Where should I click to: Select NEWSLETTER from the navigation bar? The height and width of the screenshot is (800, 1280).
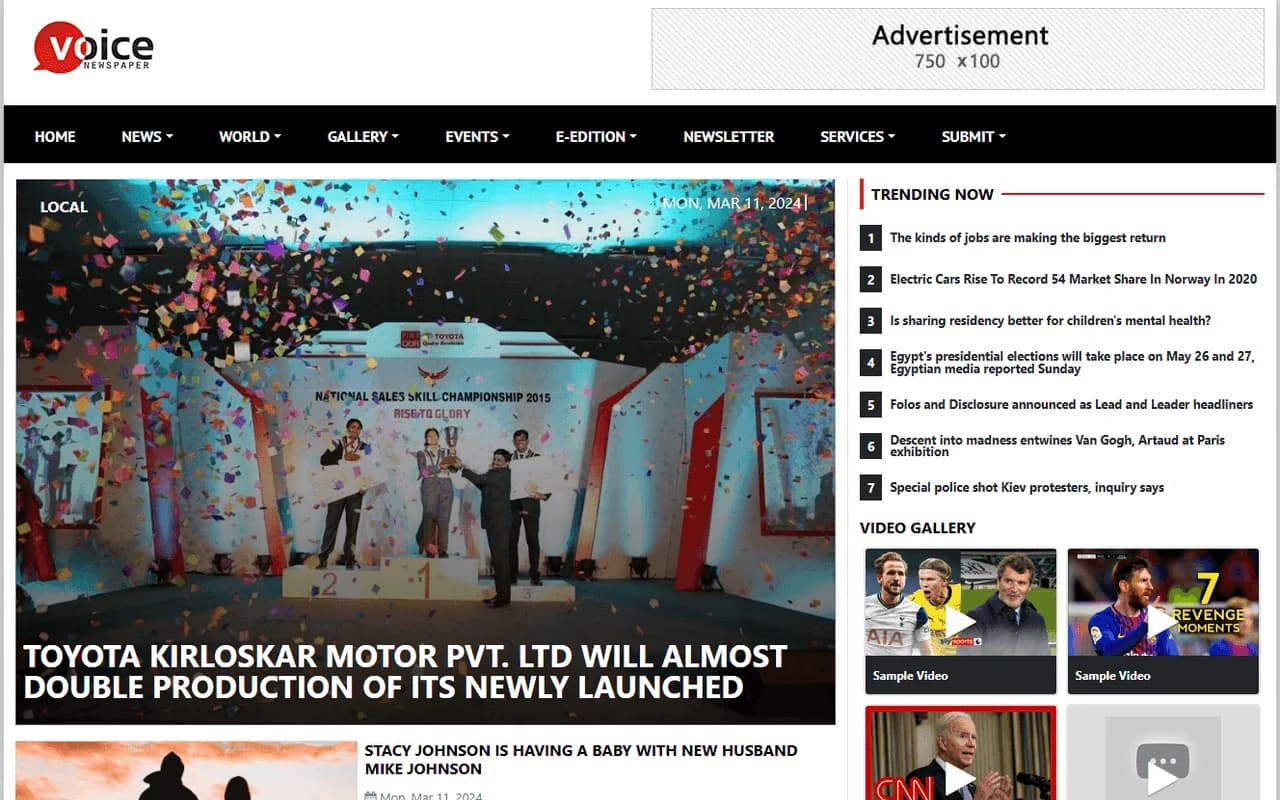coord(728,136)
